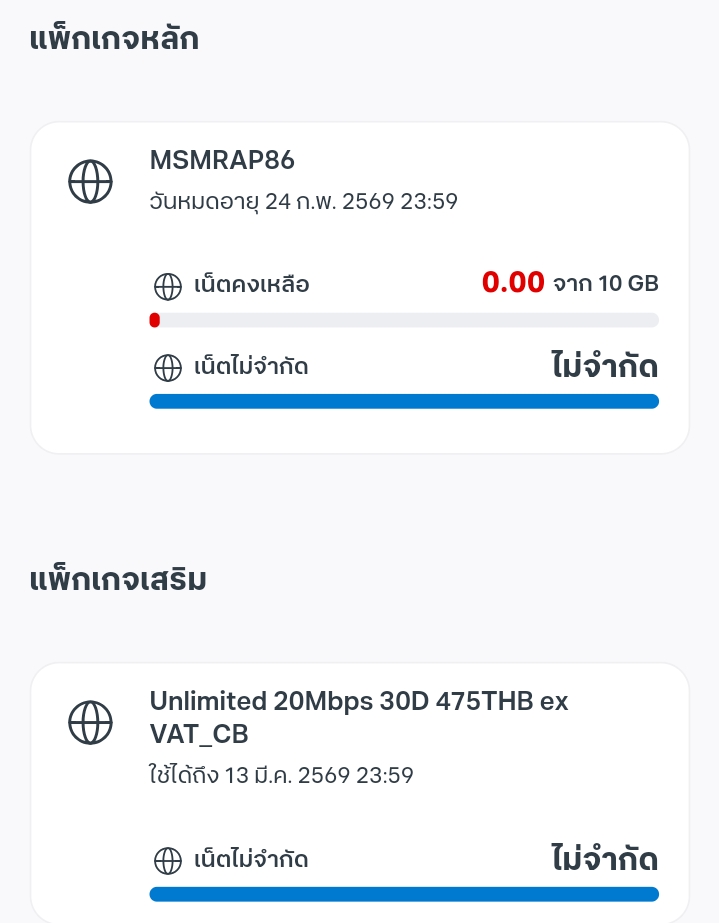Viewport: 719px width, 923px height.
Task: Tap the red 0.00 remaining data value
Action: [x=513, y=283]
